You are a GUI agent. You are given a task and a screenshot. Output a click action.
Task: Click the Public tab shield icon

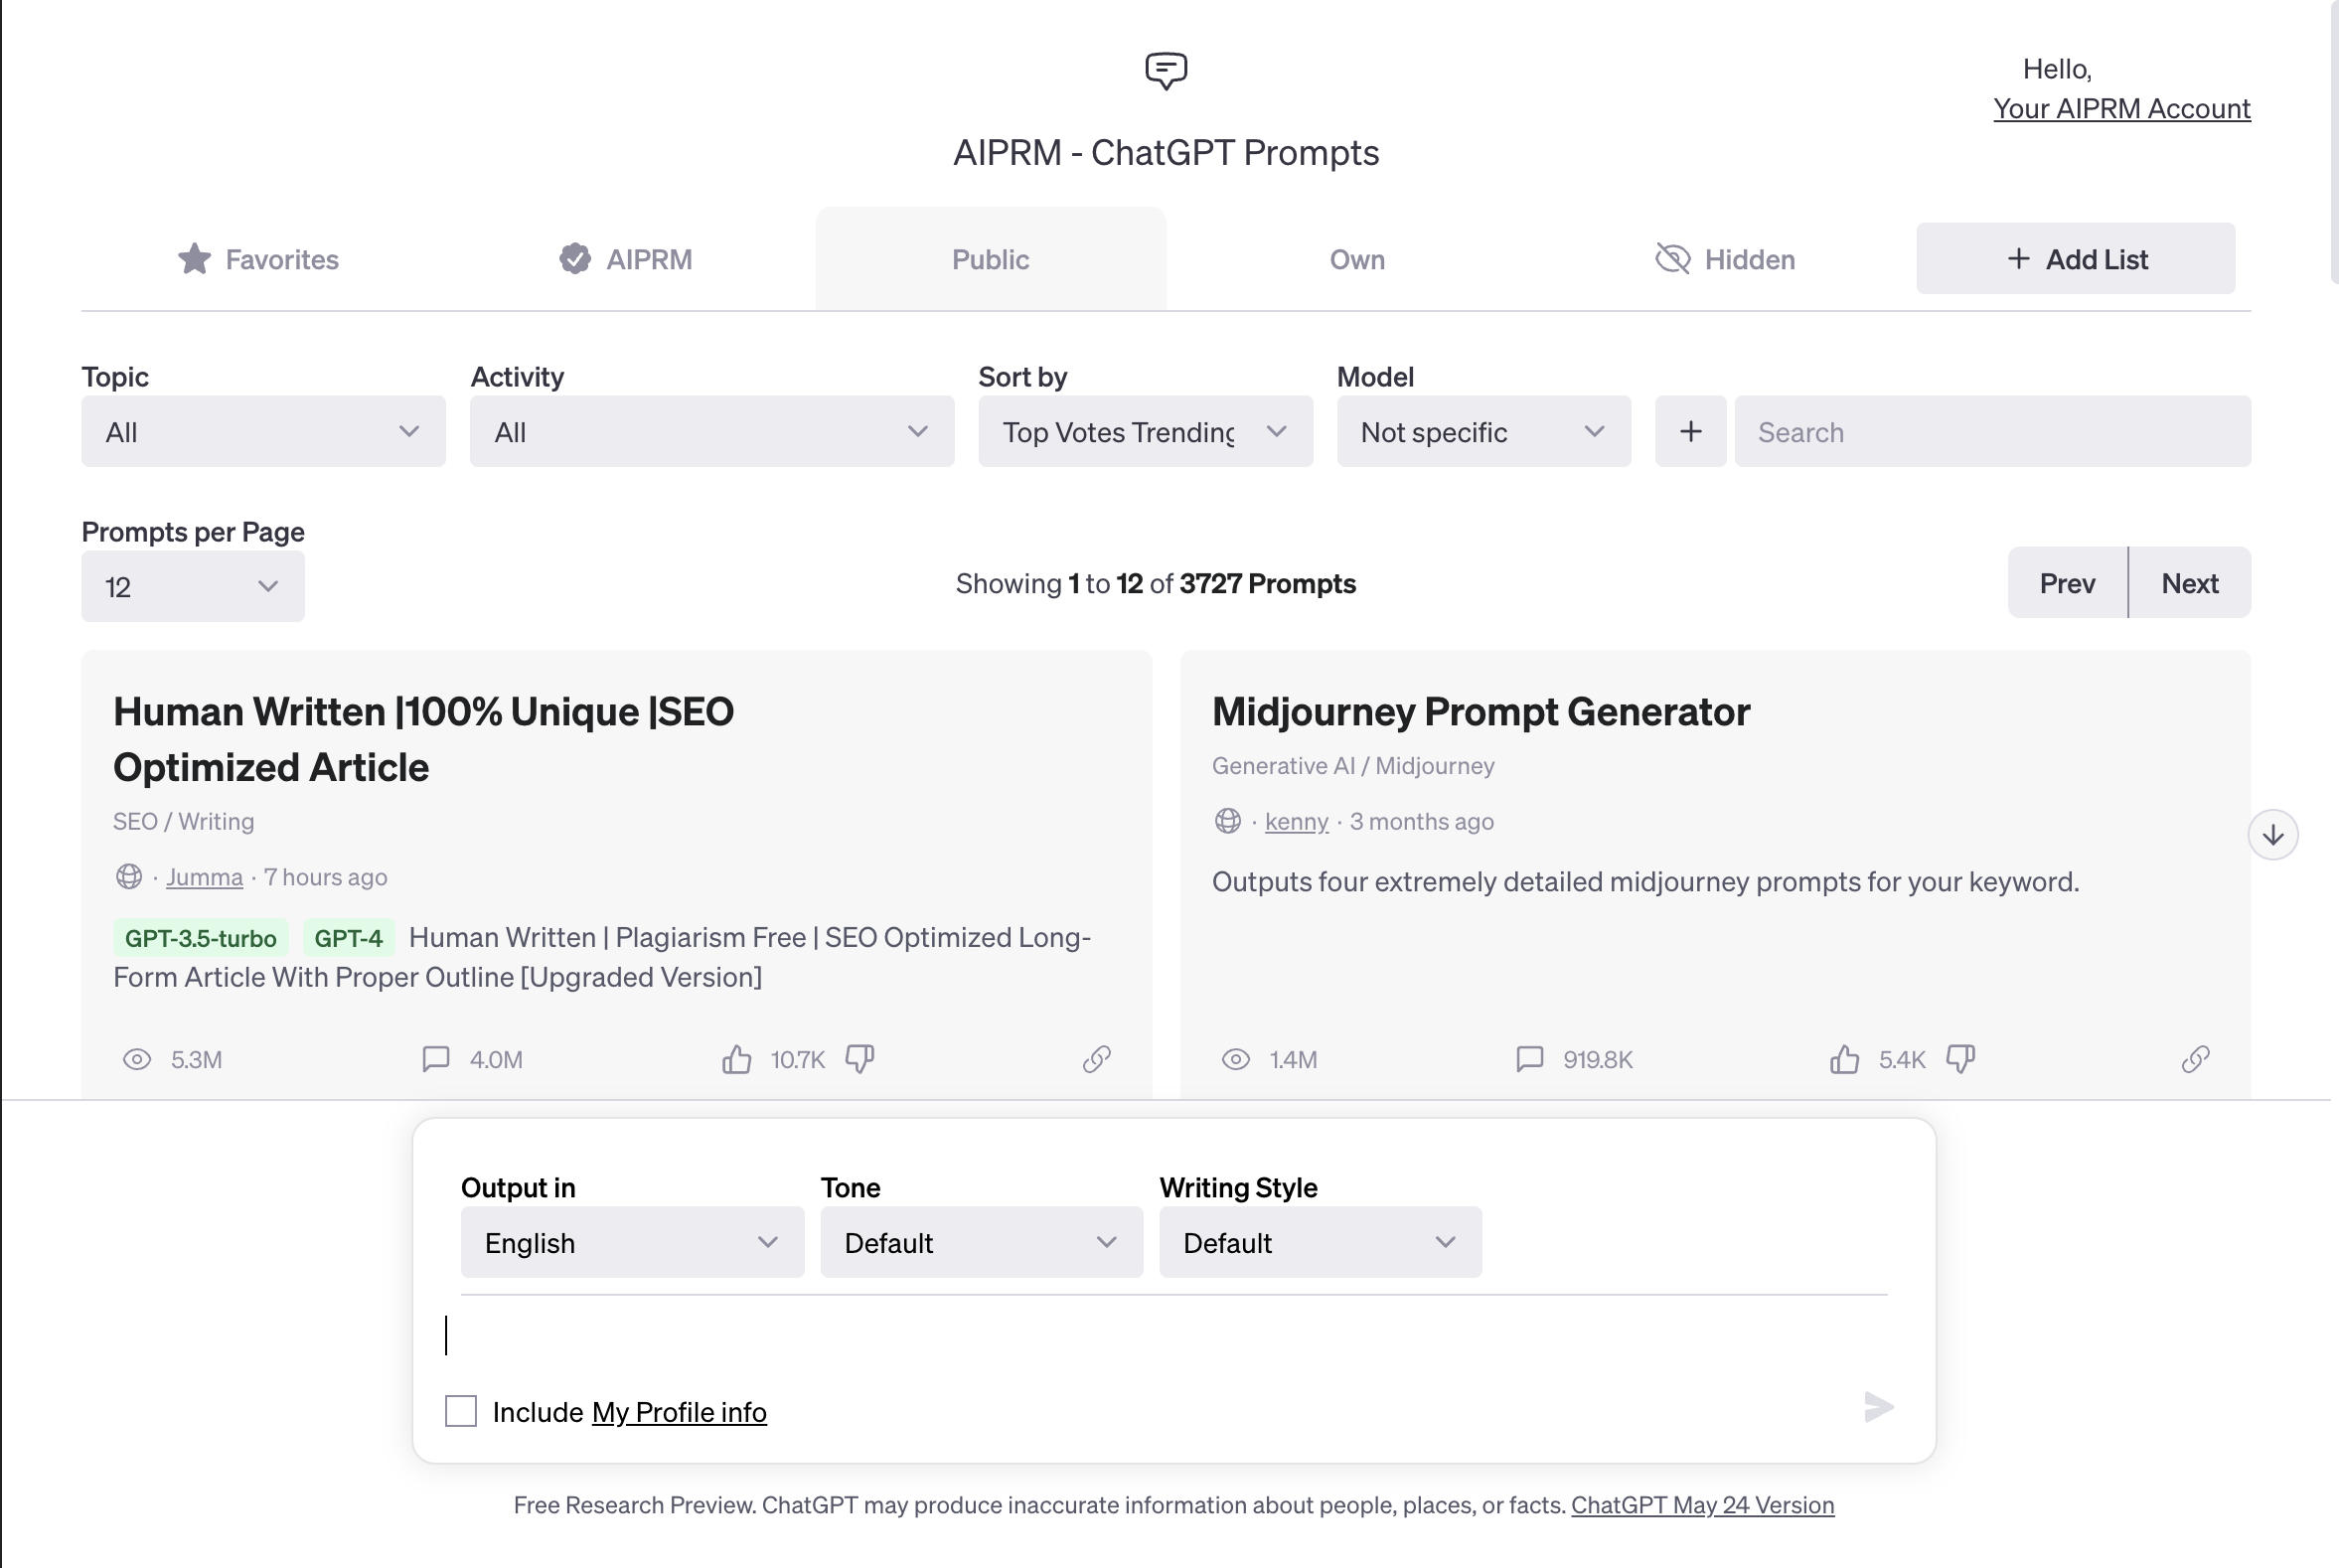point(573,259)
